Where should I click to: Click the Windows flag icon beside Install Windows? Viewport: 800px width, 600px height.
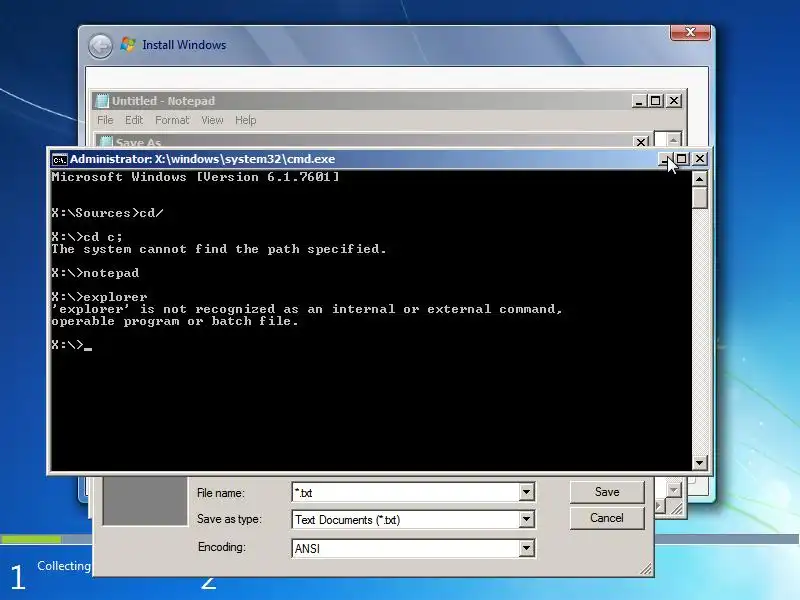click(128, 44)
